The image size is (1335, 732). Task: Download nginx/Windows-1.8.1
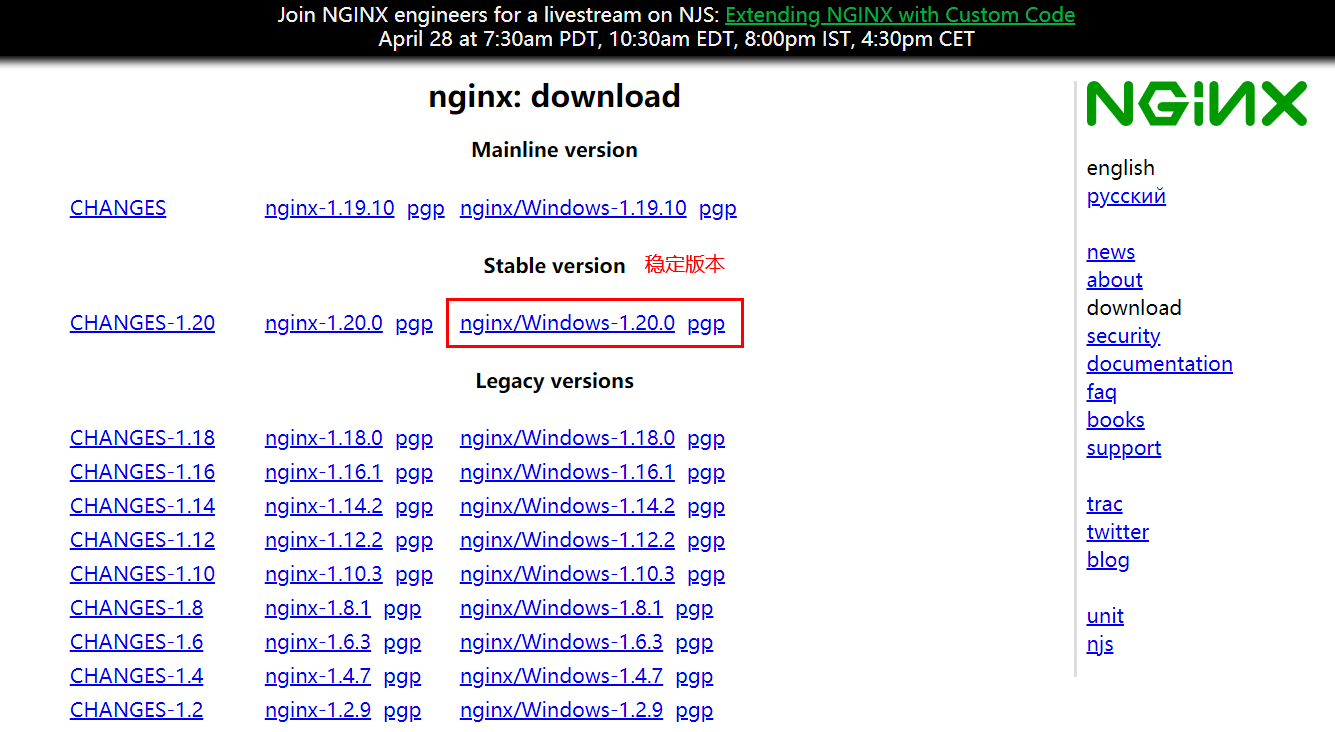tap(561, 608)
